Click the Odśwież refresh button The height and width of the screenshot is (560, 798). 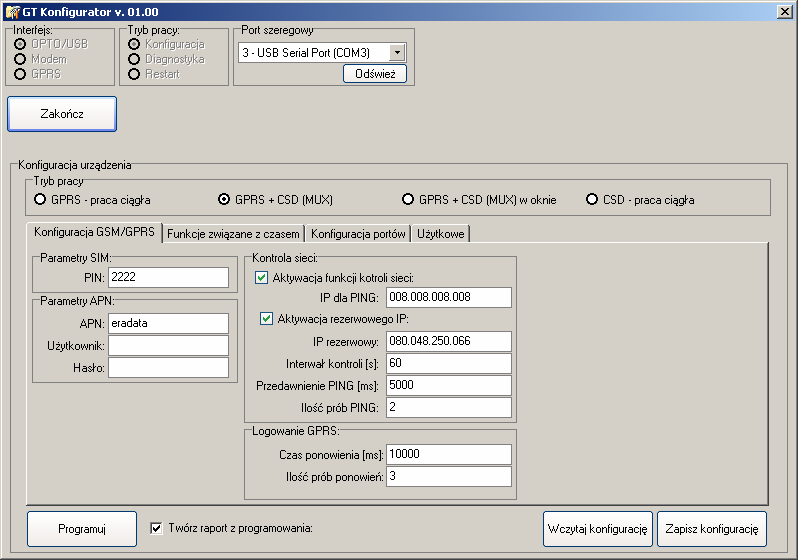[x=375, y=74]
